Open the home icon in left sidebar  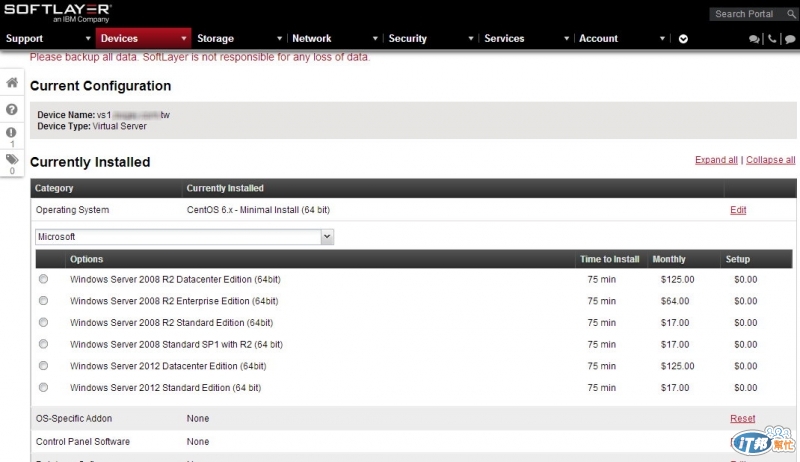[x=12, y=83]
